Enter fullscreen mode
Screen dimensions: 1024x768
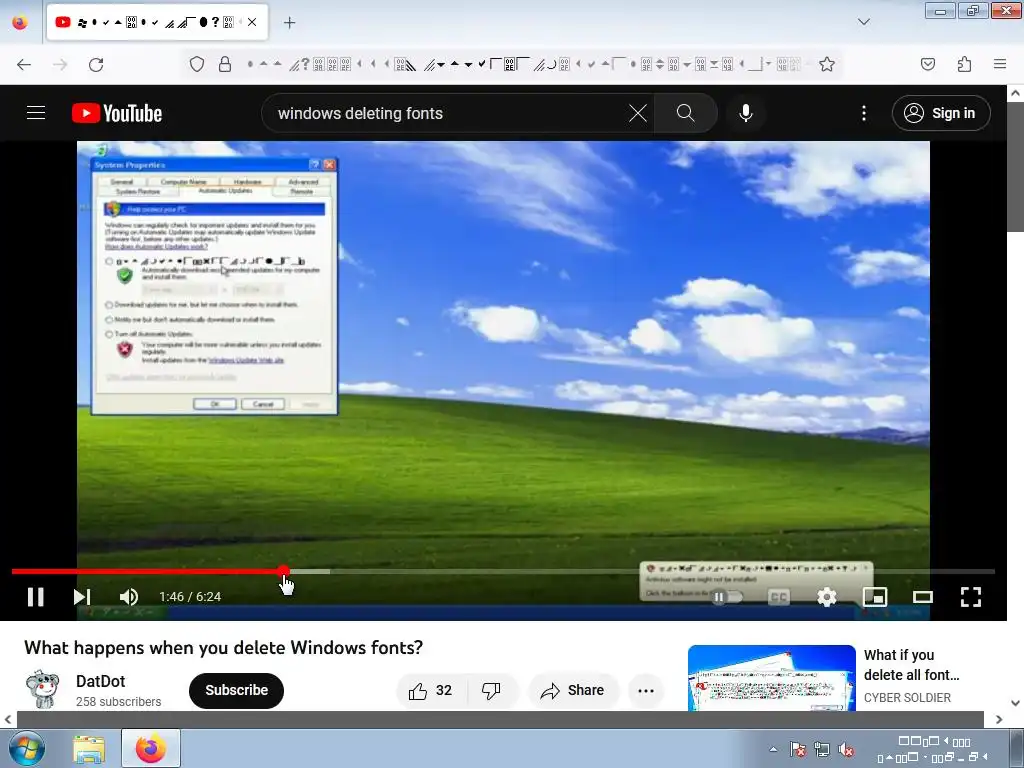pos(971,596)
